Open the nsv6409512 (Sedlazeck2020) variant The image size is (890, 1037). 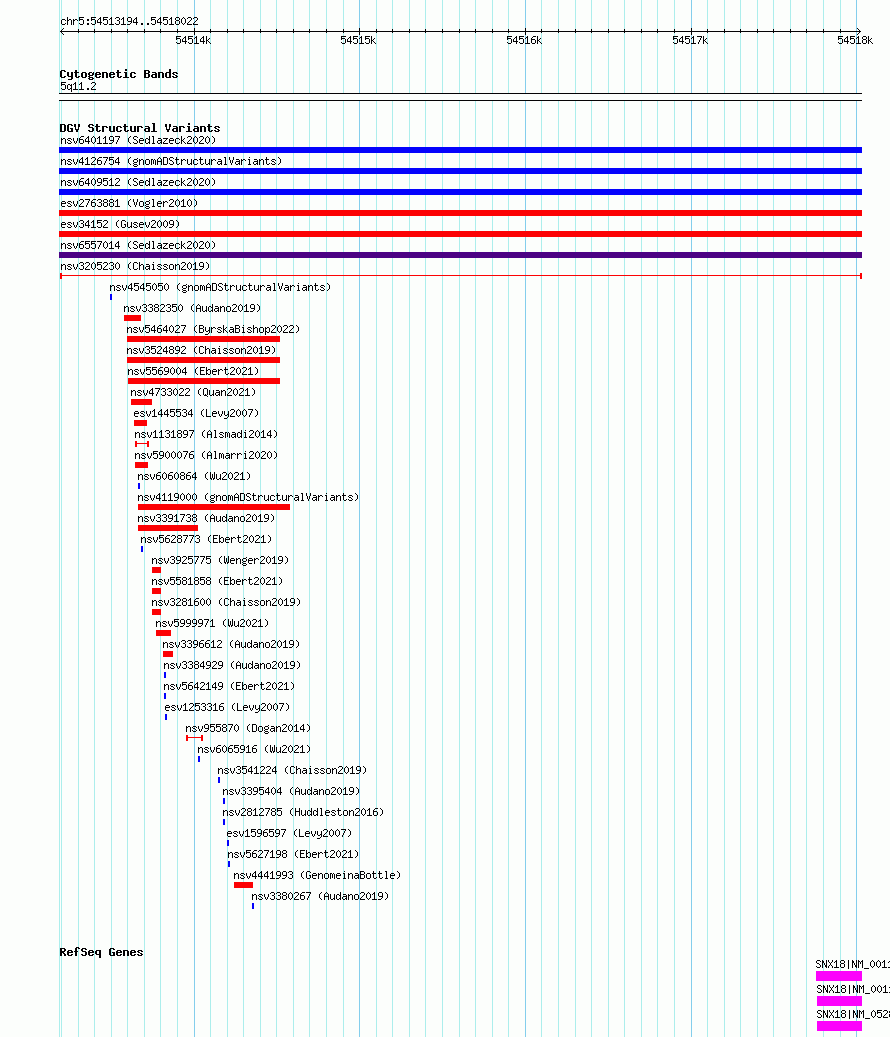(x=138, y=183)
